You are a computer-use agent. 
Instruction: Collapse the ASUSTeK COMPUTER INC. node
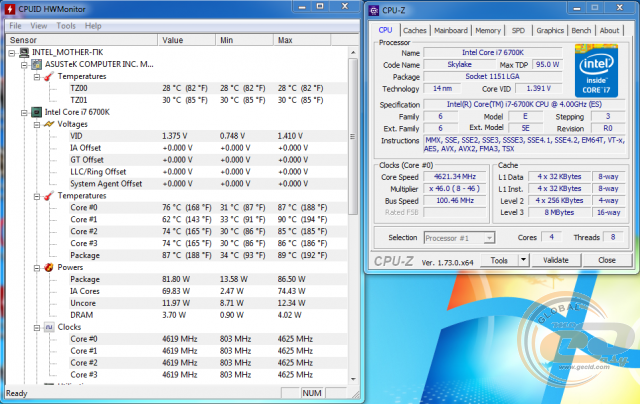tap(24, 64)
